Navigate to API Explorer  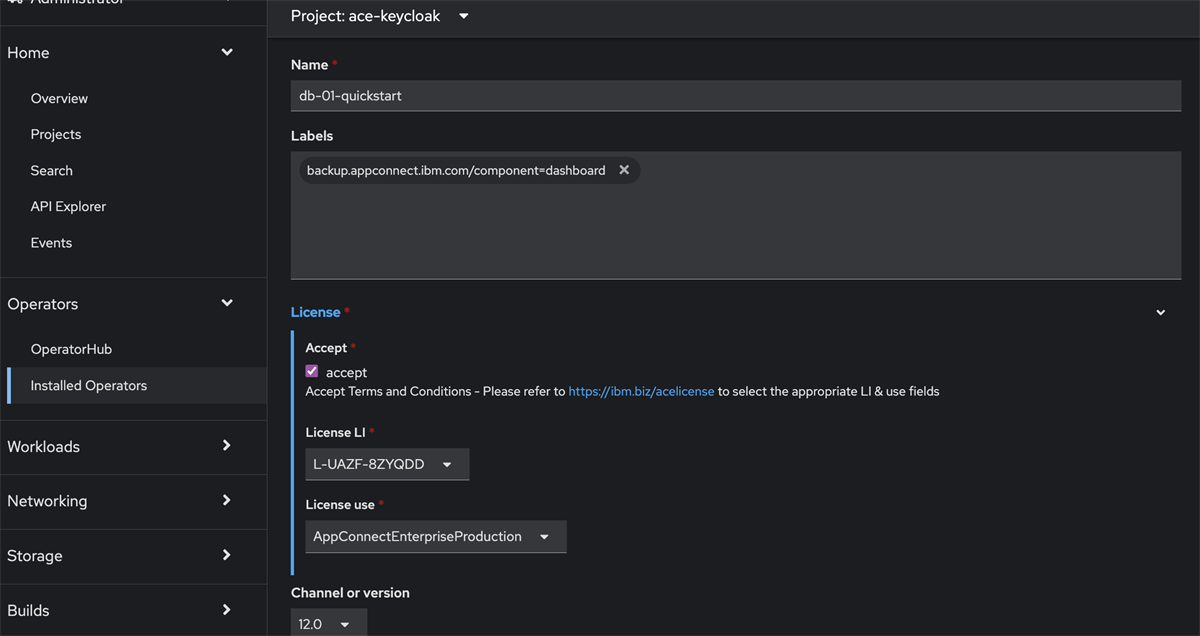point(68,206)
